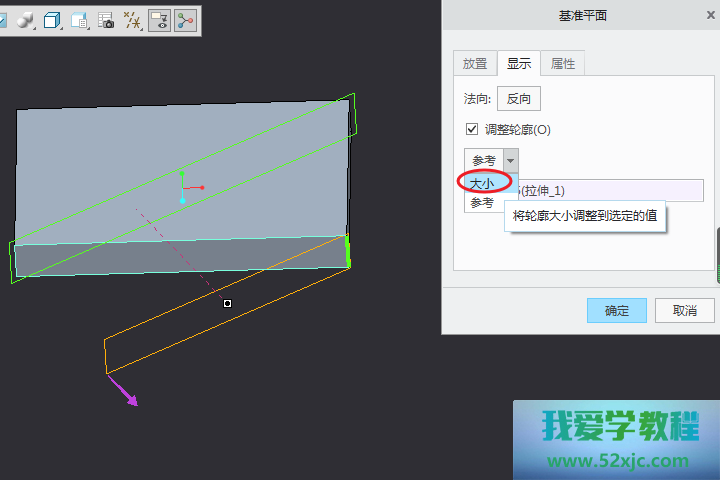
Task: Choose 参考 option in the dropdown list
Action: [483, 203]
